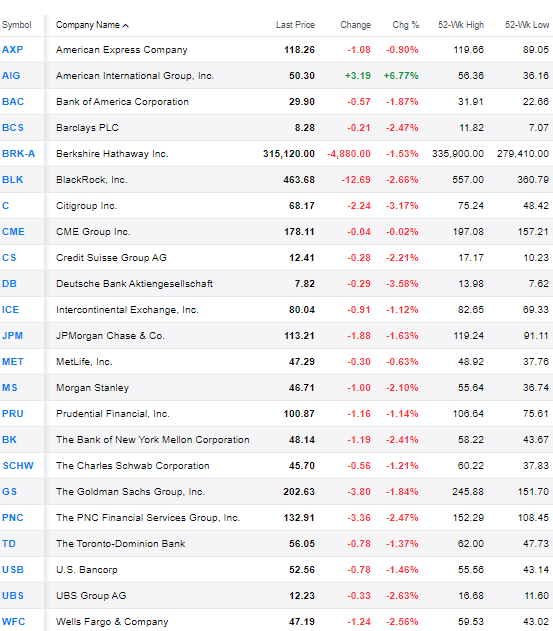Open the WFC symbol link

pyautogui.click(x=13, y=622)
